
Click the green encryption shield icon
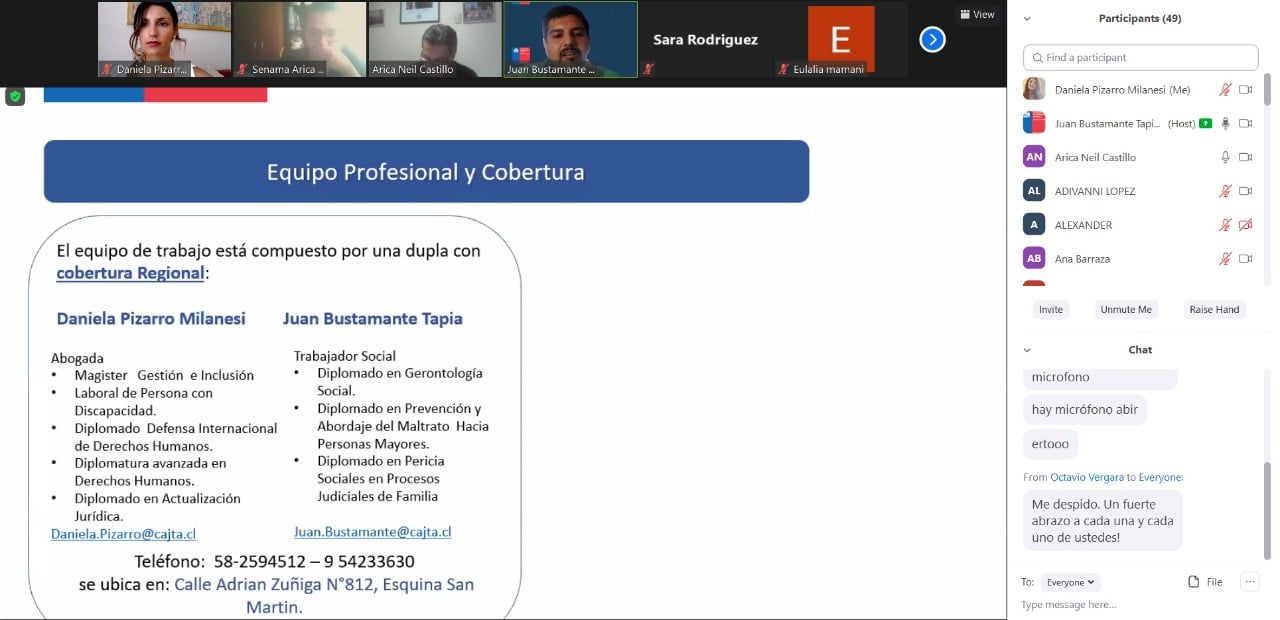click(15, 96)
